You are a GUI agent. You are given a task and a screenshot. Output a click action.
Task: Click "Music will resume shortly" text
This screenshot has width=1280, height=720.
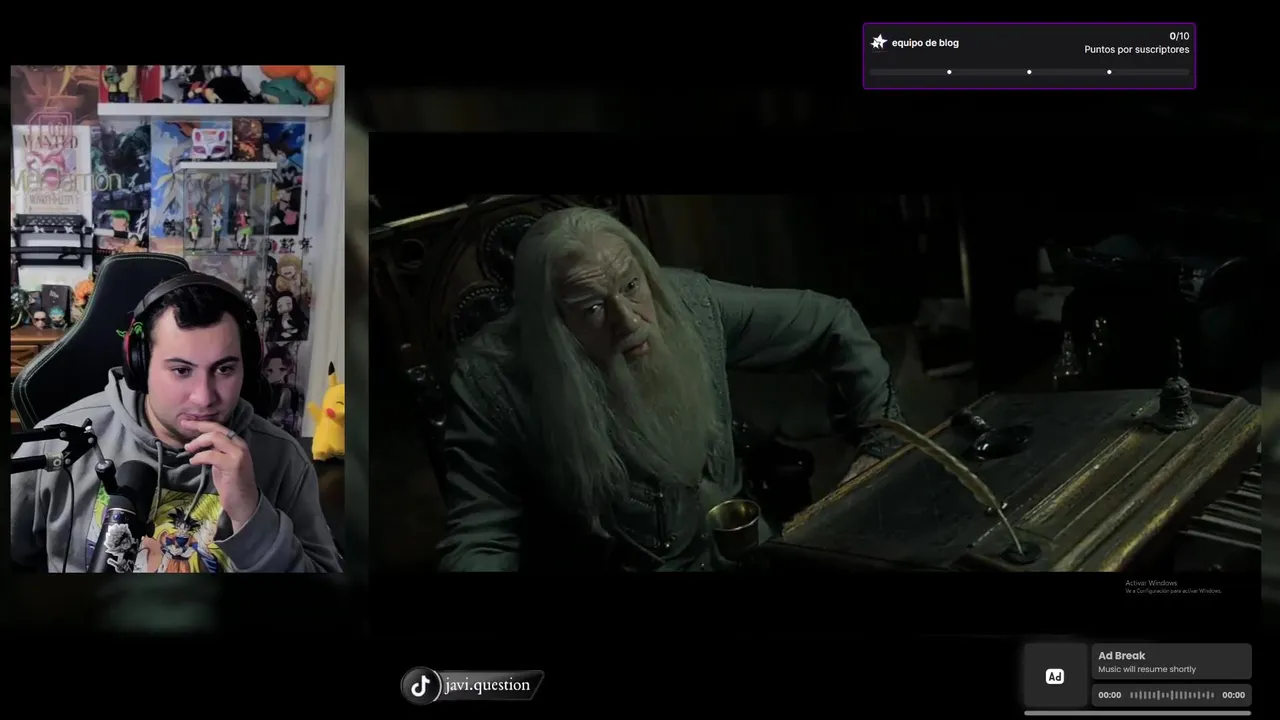pyautogui.click(x=1147, y=670)
